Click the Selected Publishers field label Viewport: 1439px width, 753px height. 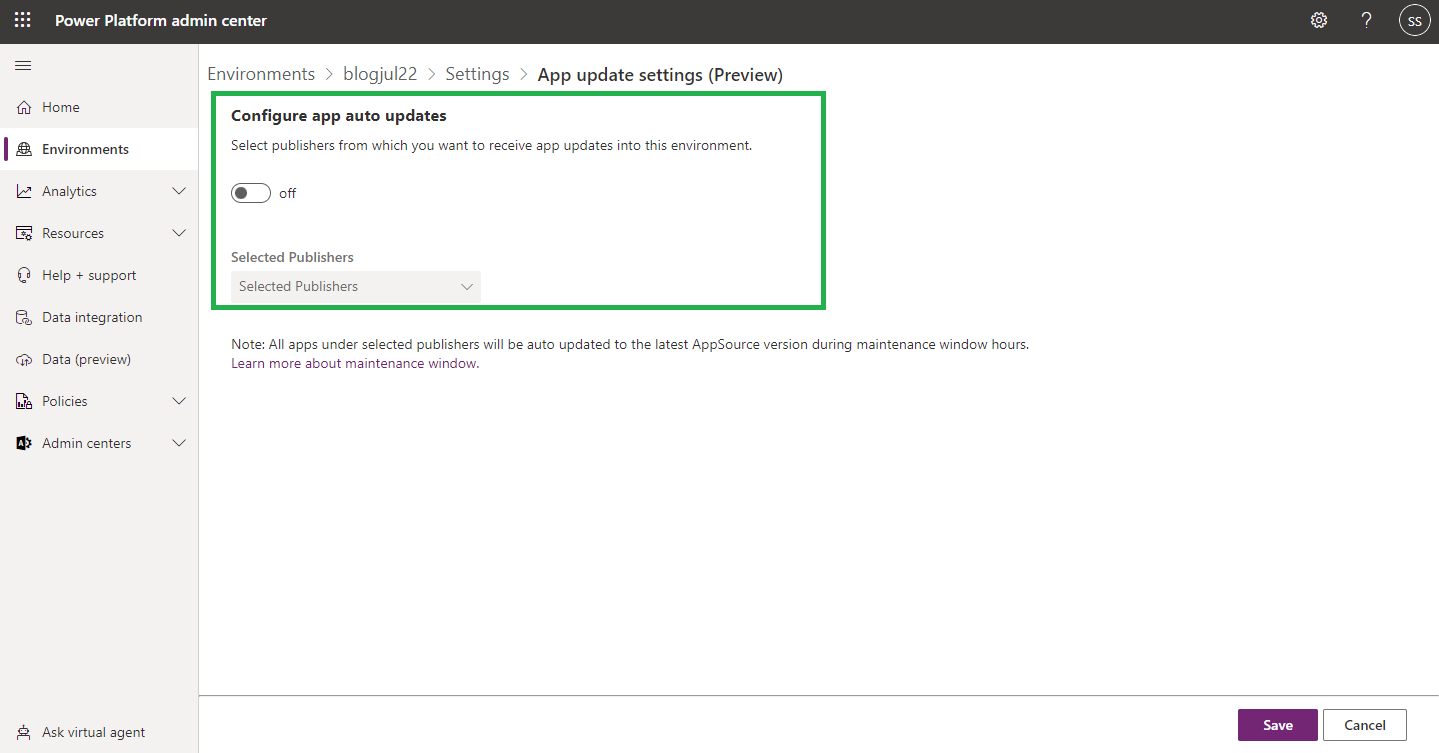[292, 257]
